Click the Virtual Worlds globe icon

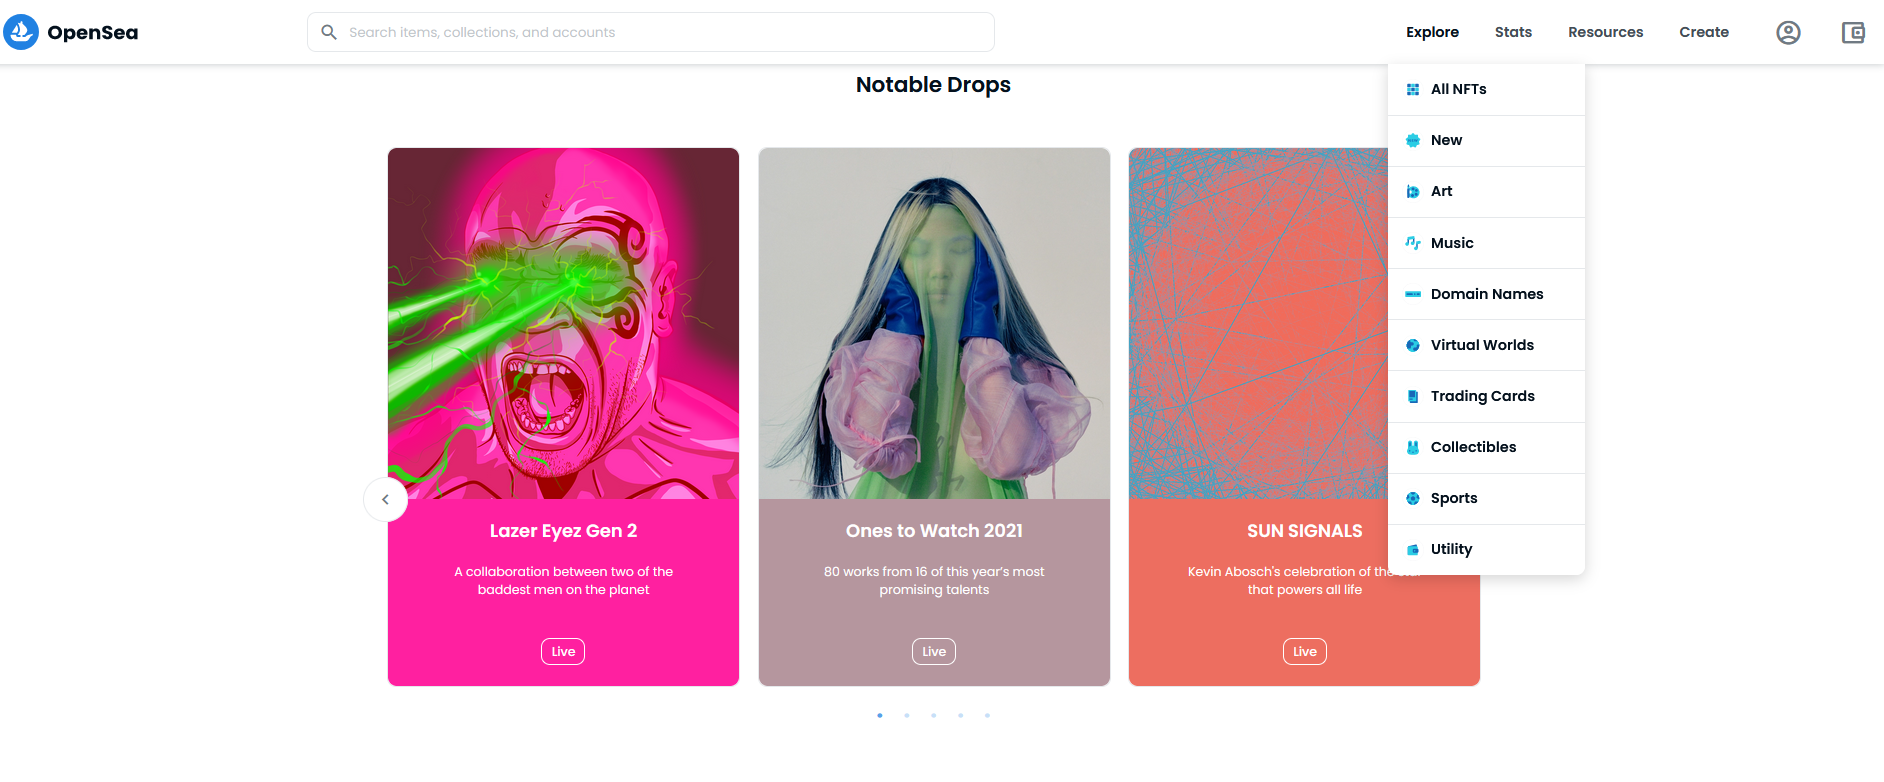click(1413, 345)
